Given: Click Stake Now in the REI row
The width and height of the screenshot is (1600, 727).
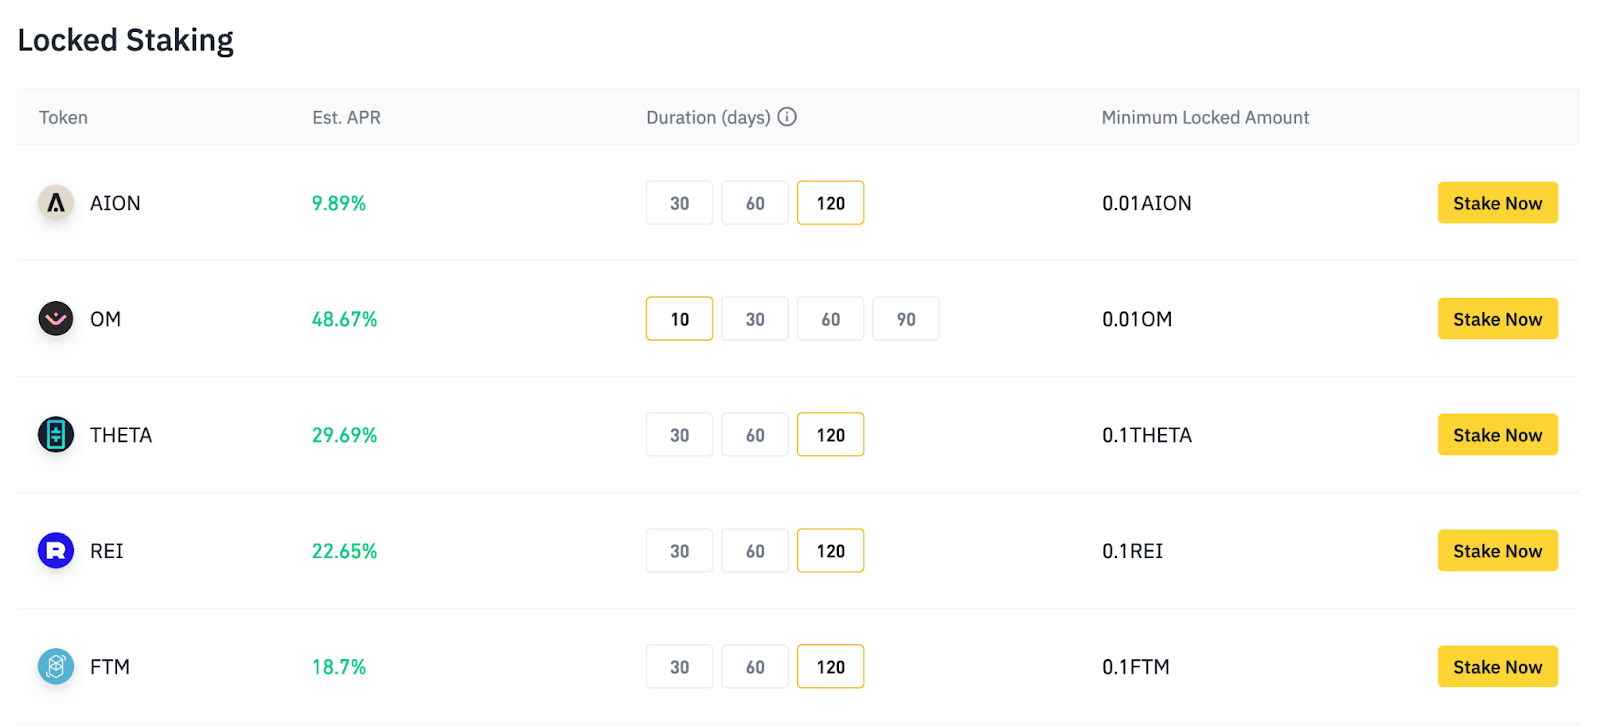Looking at the screenshot, I should point(1497,551).
